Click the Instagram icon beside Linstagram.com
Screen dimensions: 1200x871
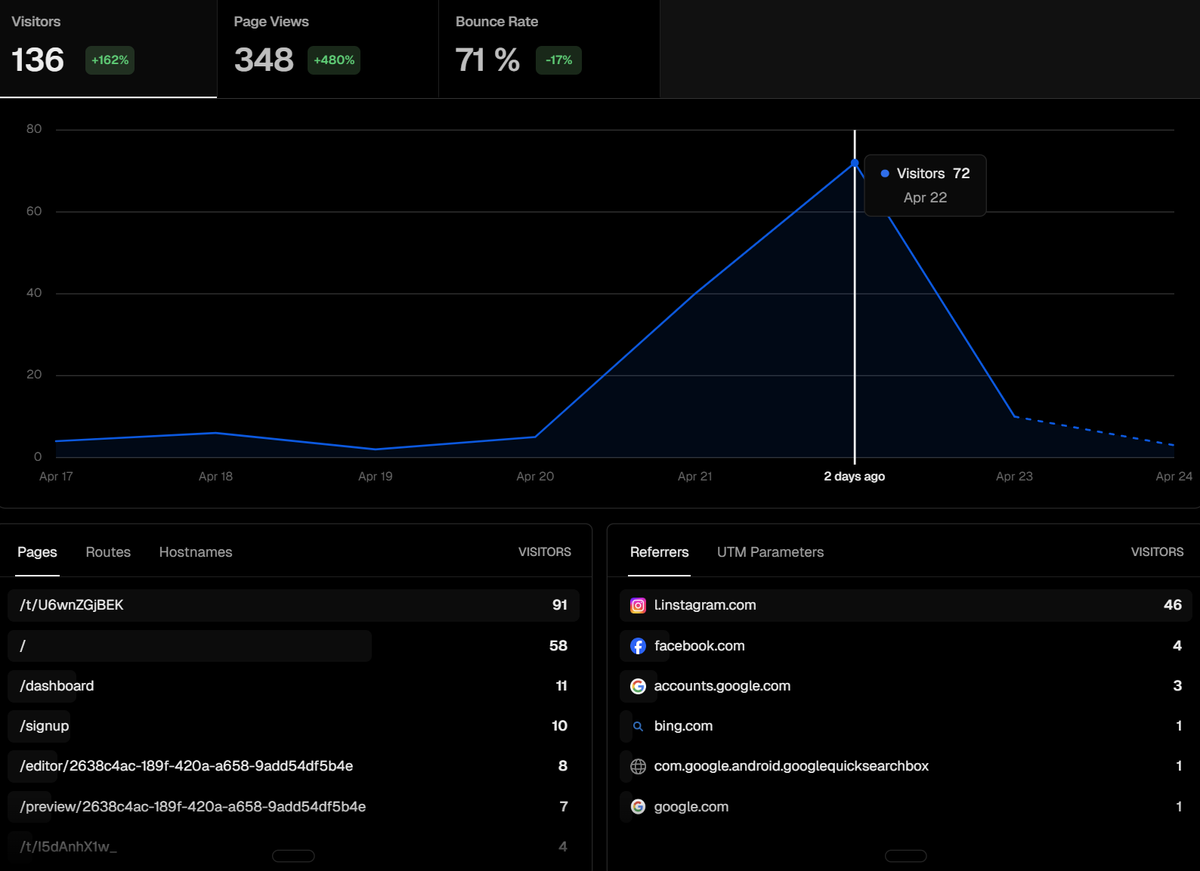point(638,605)
